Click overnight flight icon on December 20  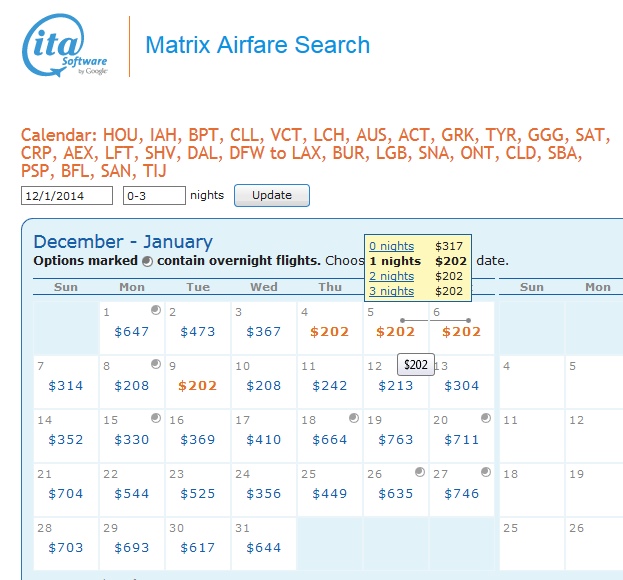[x=485, y=418]
